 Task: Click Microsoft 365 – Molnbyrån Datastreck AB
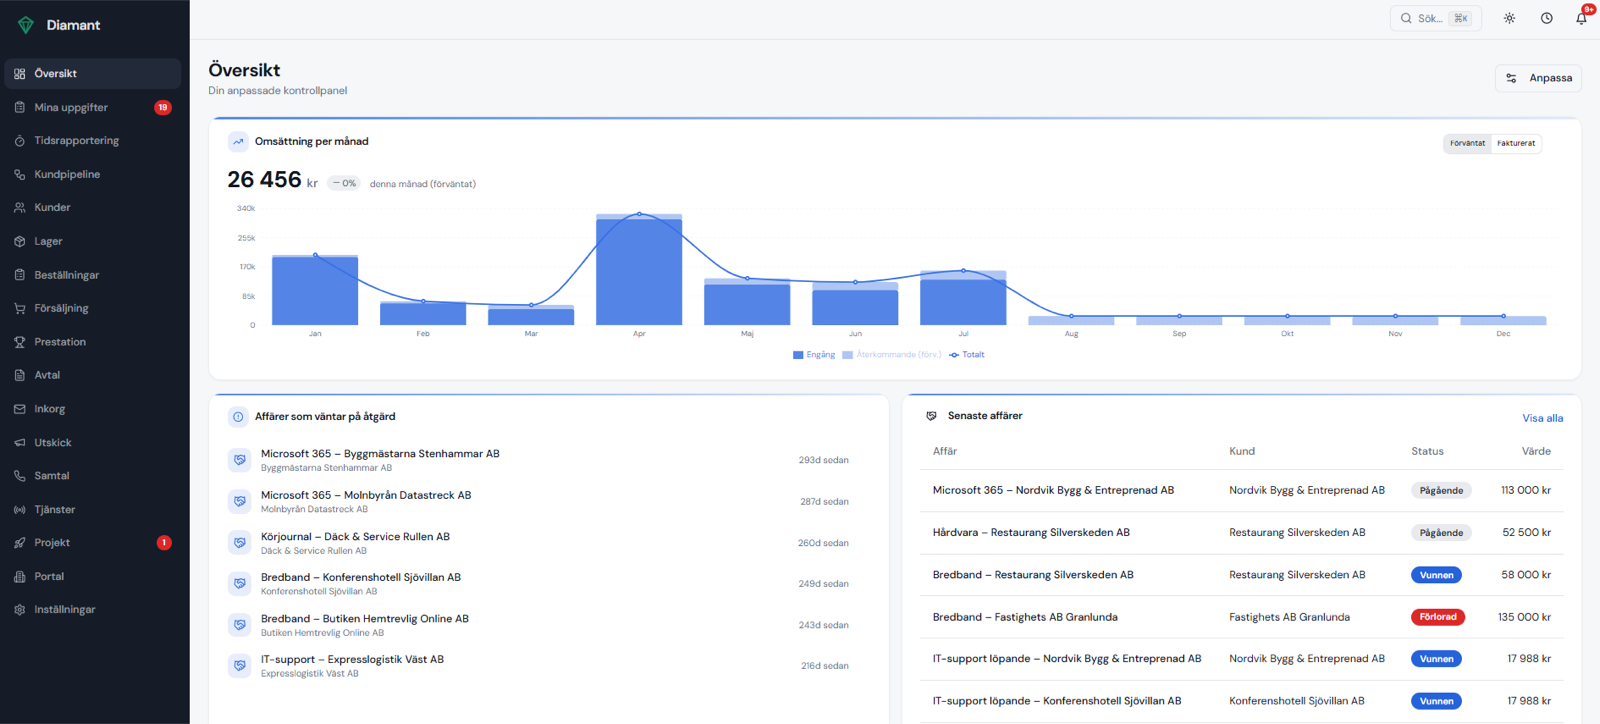pyautogui.click(x=540, y=501)
